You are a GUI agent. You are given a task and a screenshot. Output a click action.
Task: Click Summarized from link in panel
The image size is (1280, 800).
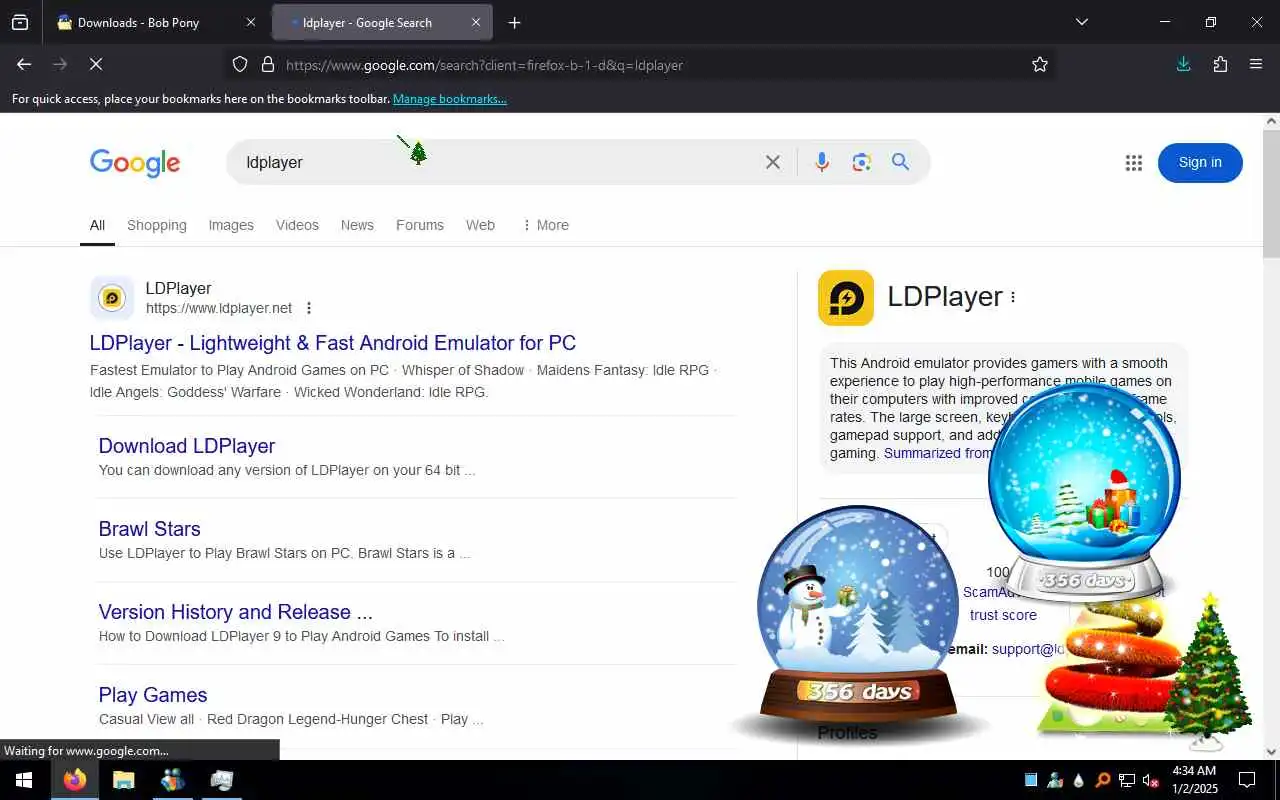pyautogui.click(x=936, y=453)
